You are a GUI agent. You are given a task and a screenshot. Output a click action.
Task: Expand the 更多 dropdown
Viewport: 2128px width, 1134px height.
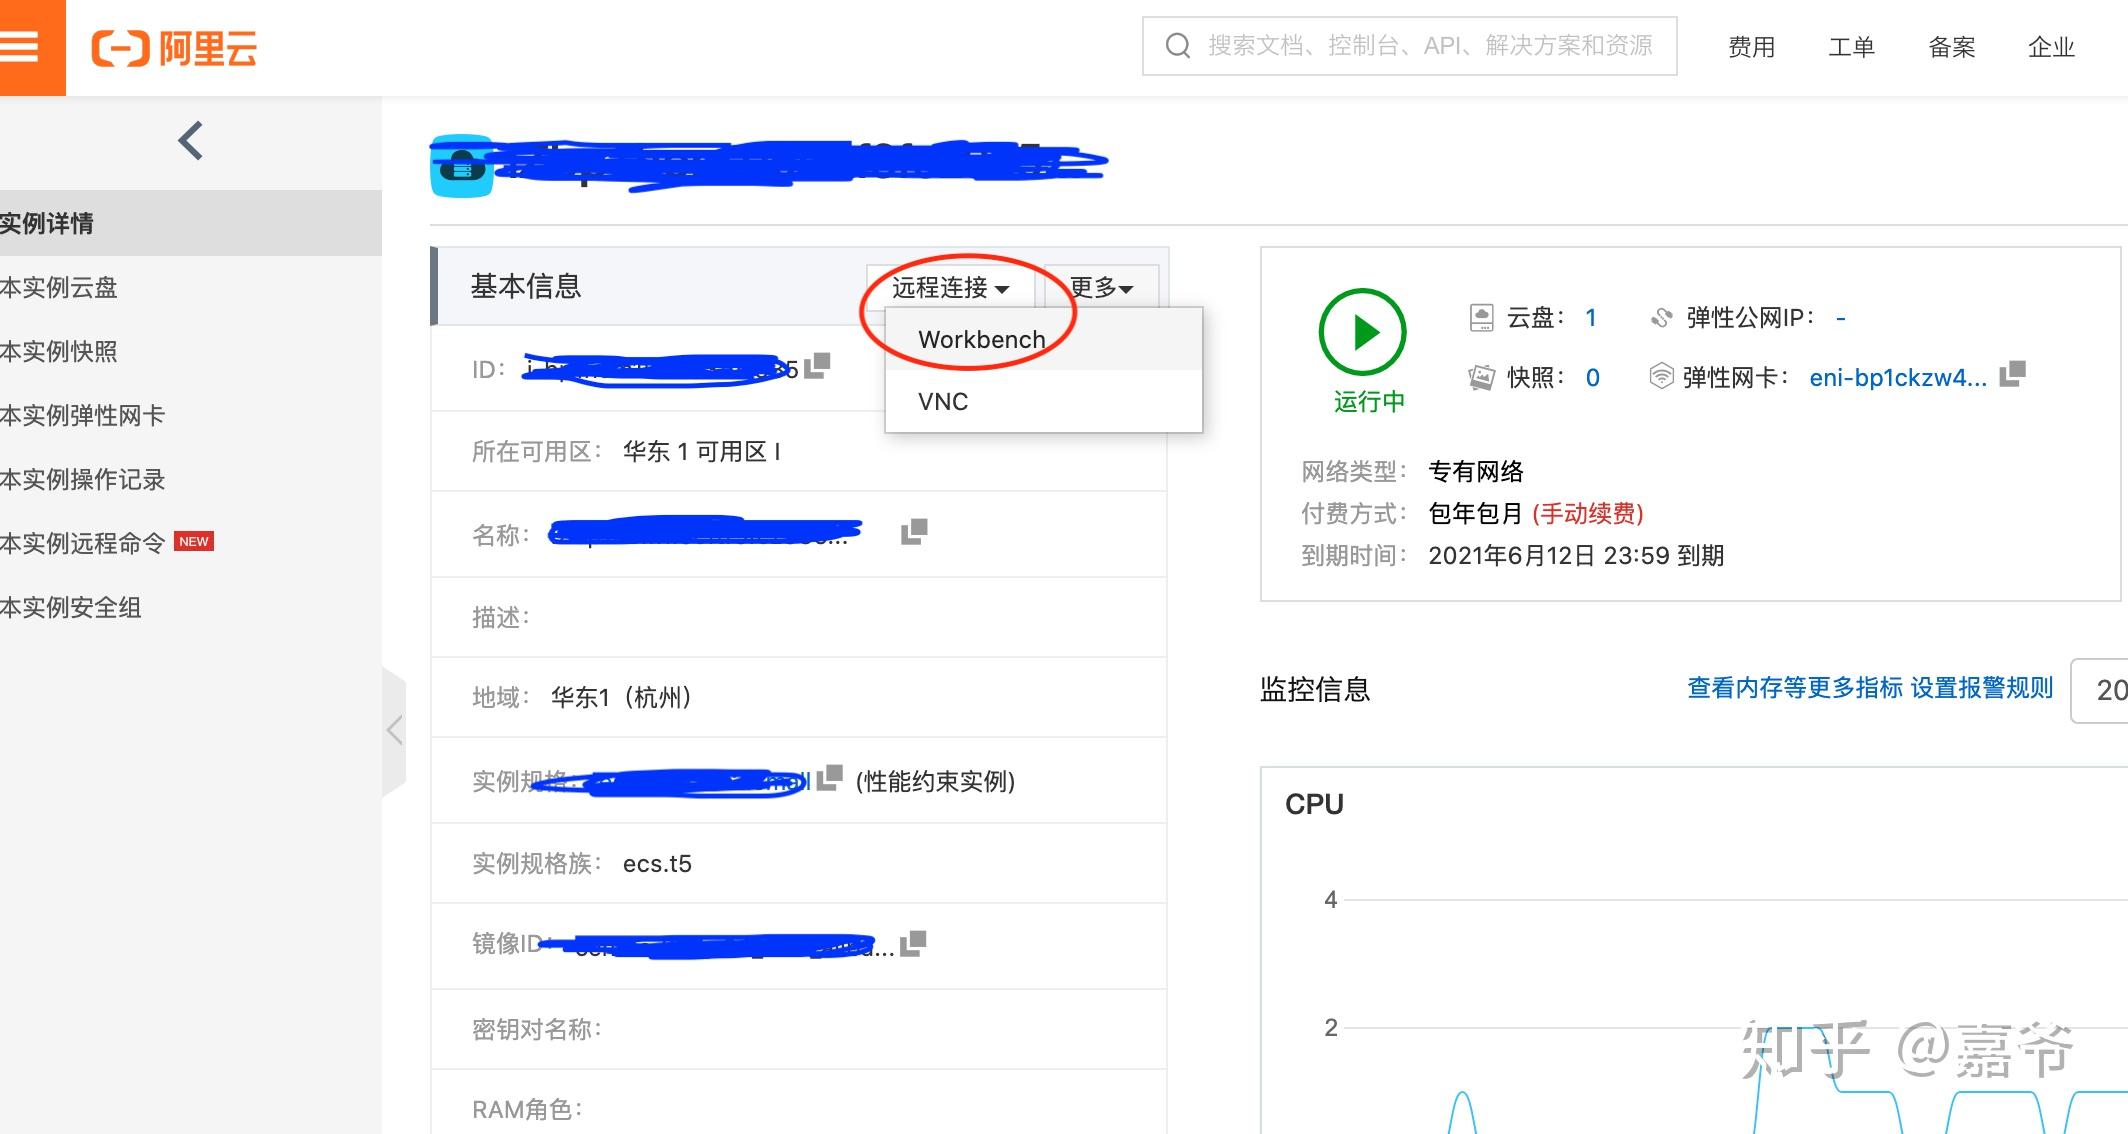coord(1101,288)
